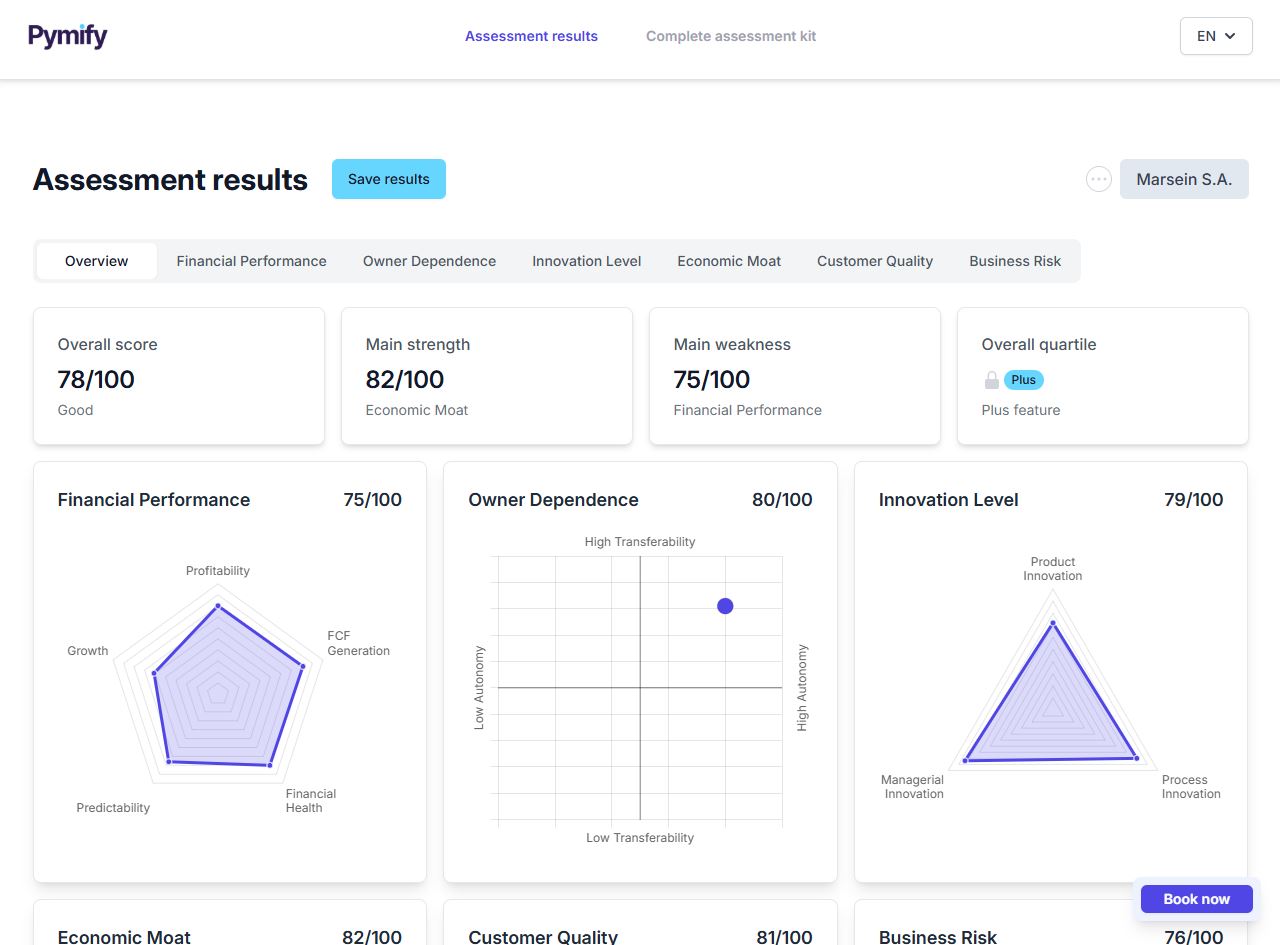Click the Owner Dependence card title

pos(553,500)
